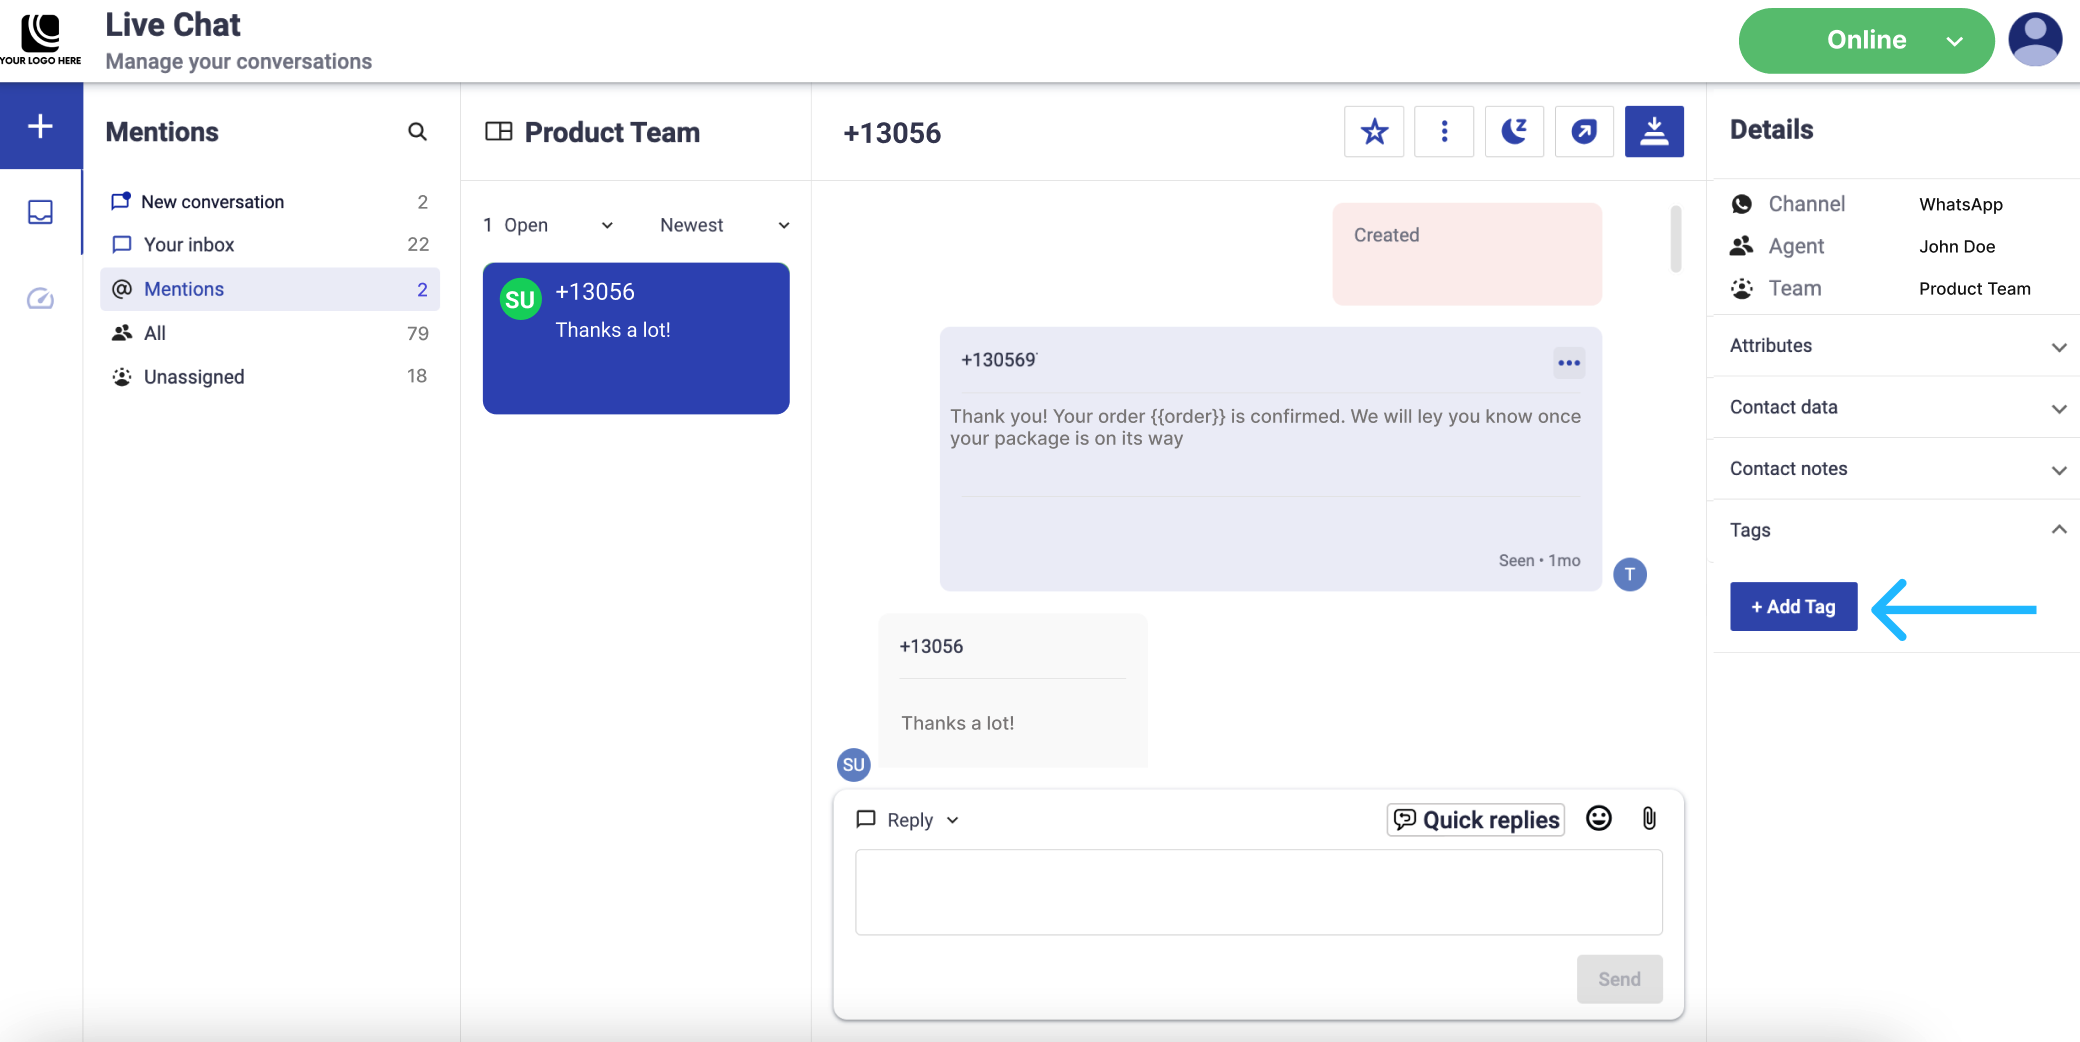Search mentions with the magnifier icon
The width and height of the screenshot is (2080, 1042).
(417, 132)
